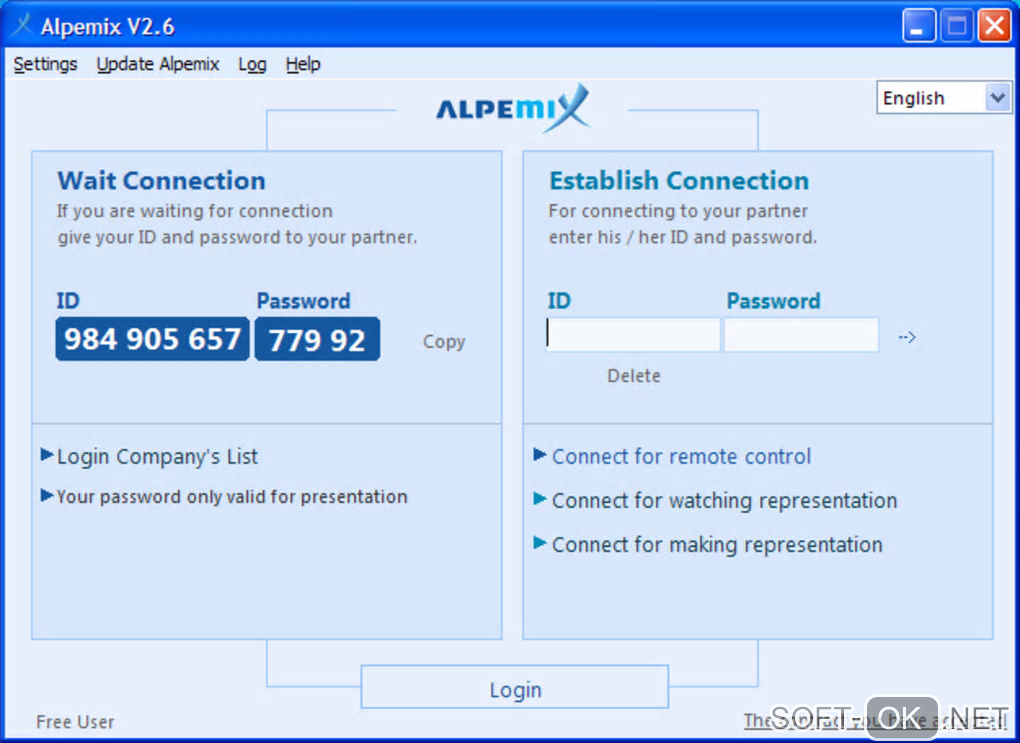
Task: Click Your password only valid for presentation
Action: click(232, 497)
